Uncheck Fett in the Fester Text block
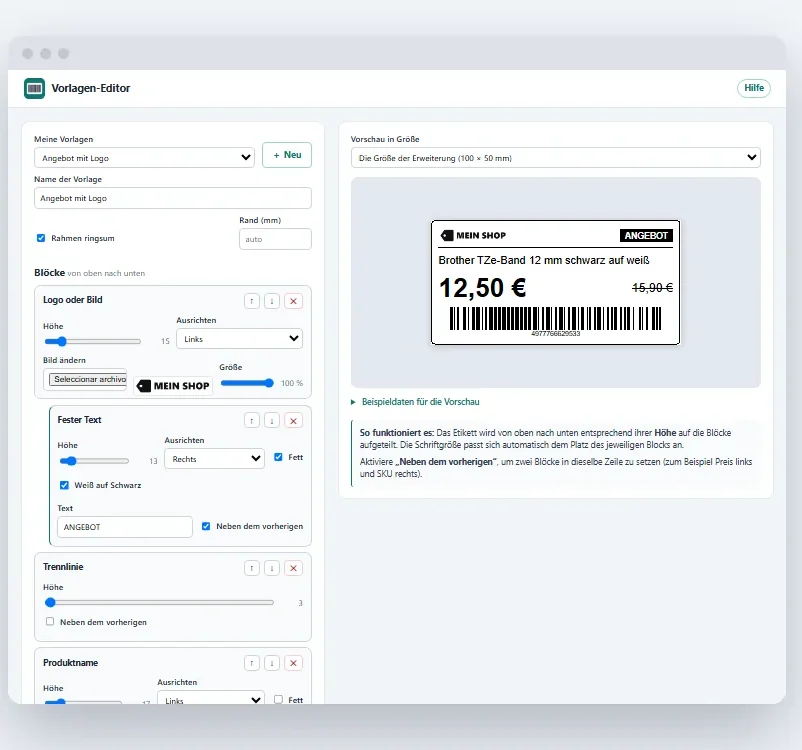 278,457
